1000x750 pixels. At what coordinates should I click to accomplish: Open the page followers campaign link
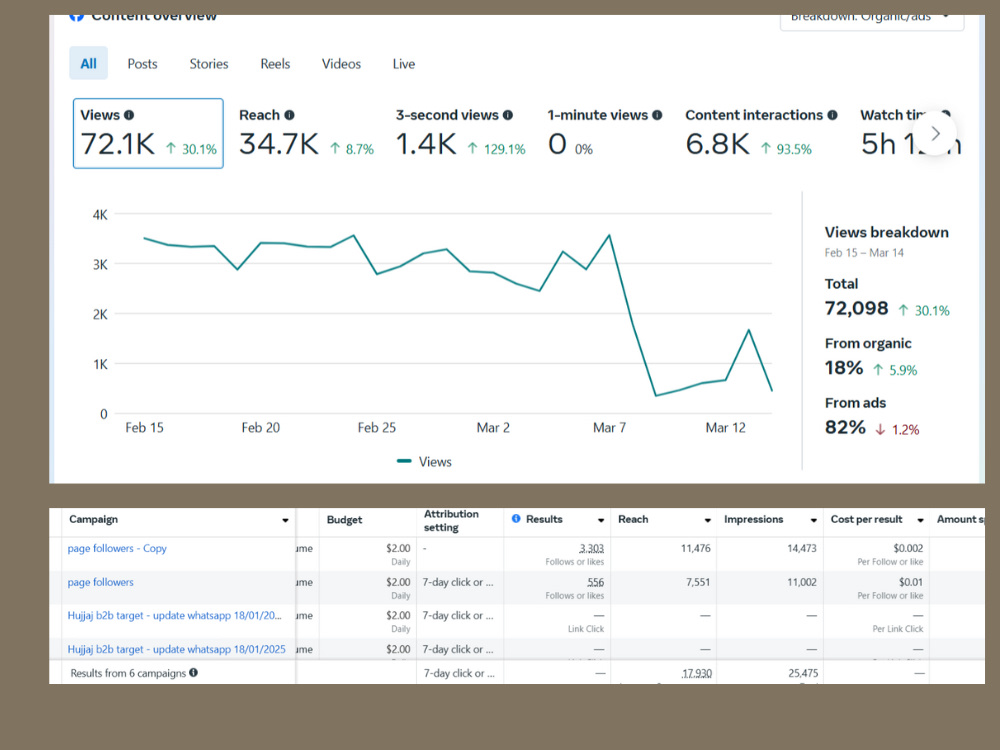(101, 582)
